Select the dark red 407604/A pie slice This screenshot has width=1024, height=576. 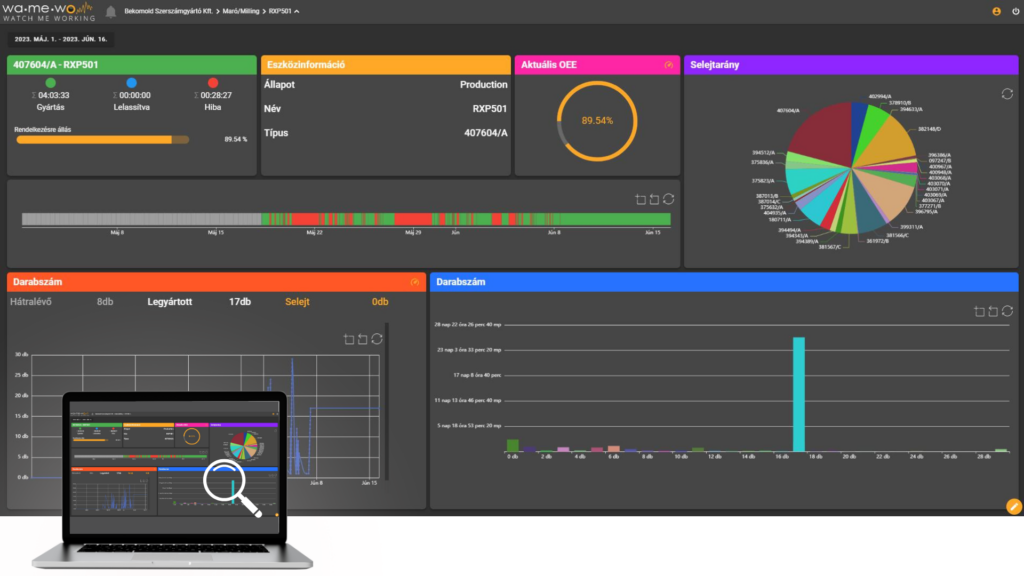826,134
